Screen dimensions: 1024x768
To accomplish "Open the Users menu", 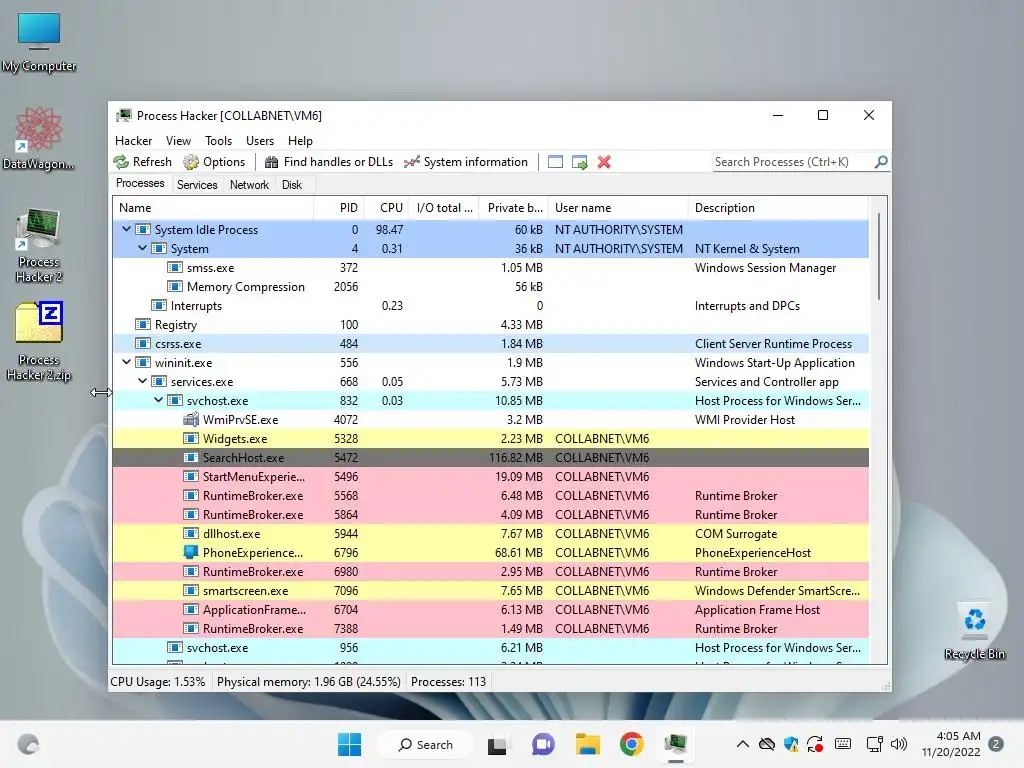I will coord(260,140).
